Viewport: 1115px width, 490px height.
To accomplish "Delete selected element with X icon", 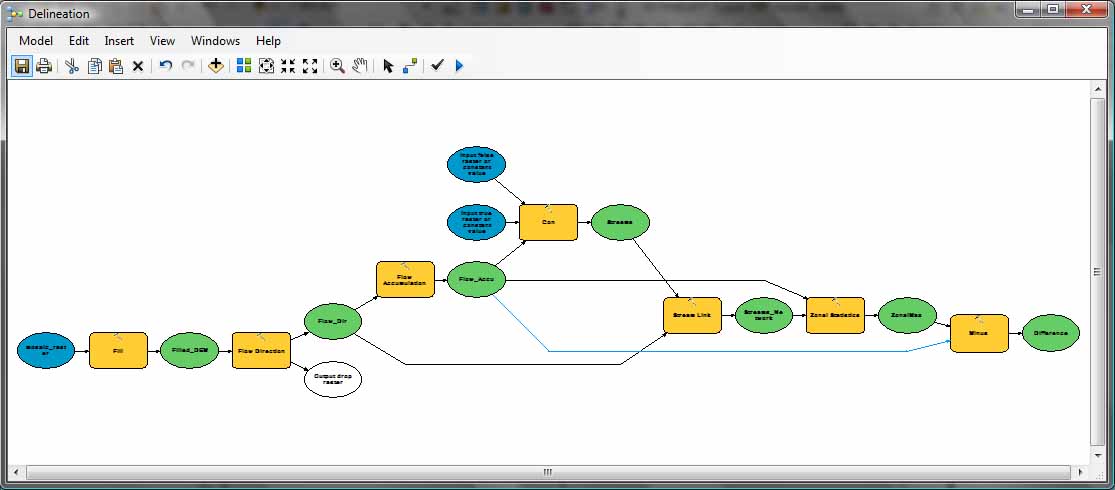I will [138, 66].
